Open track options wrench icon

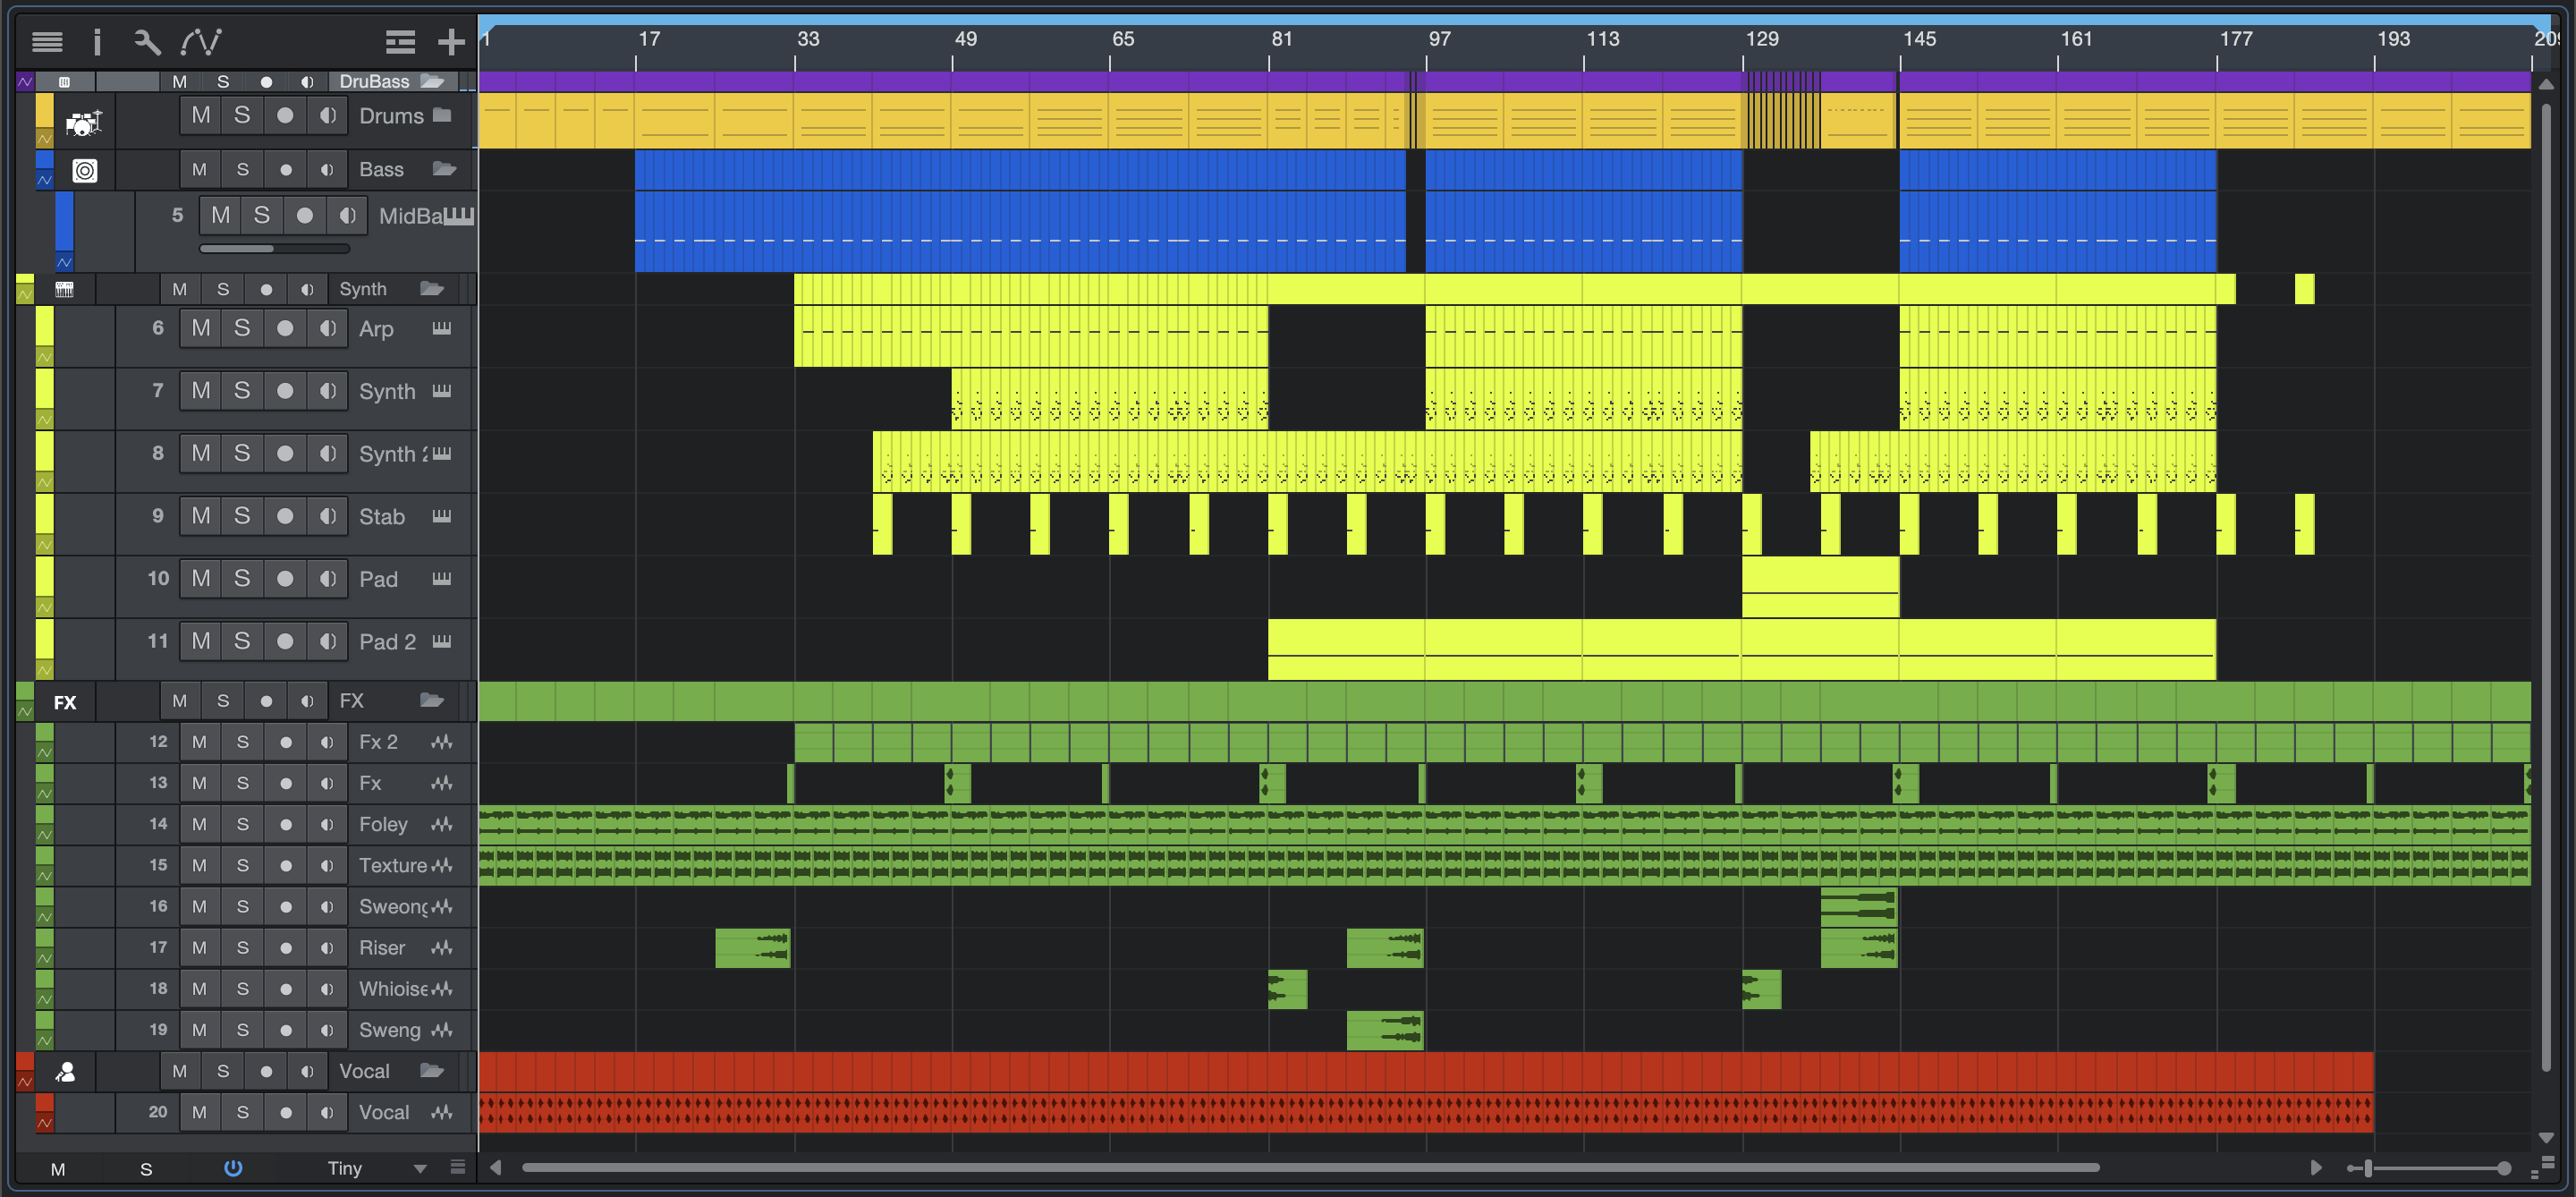(x=147, y=41)
